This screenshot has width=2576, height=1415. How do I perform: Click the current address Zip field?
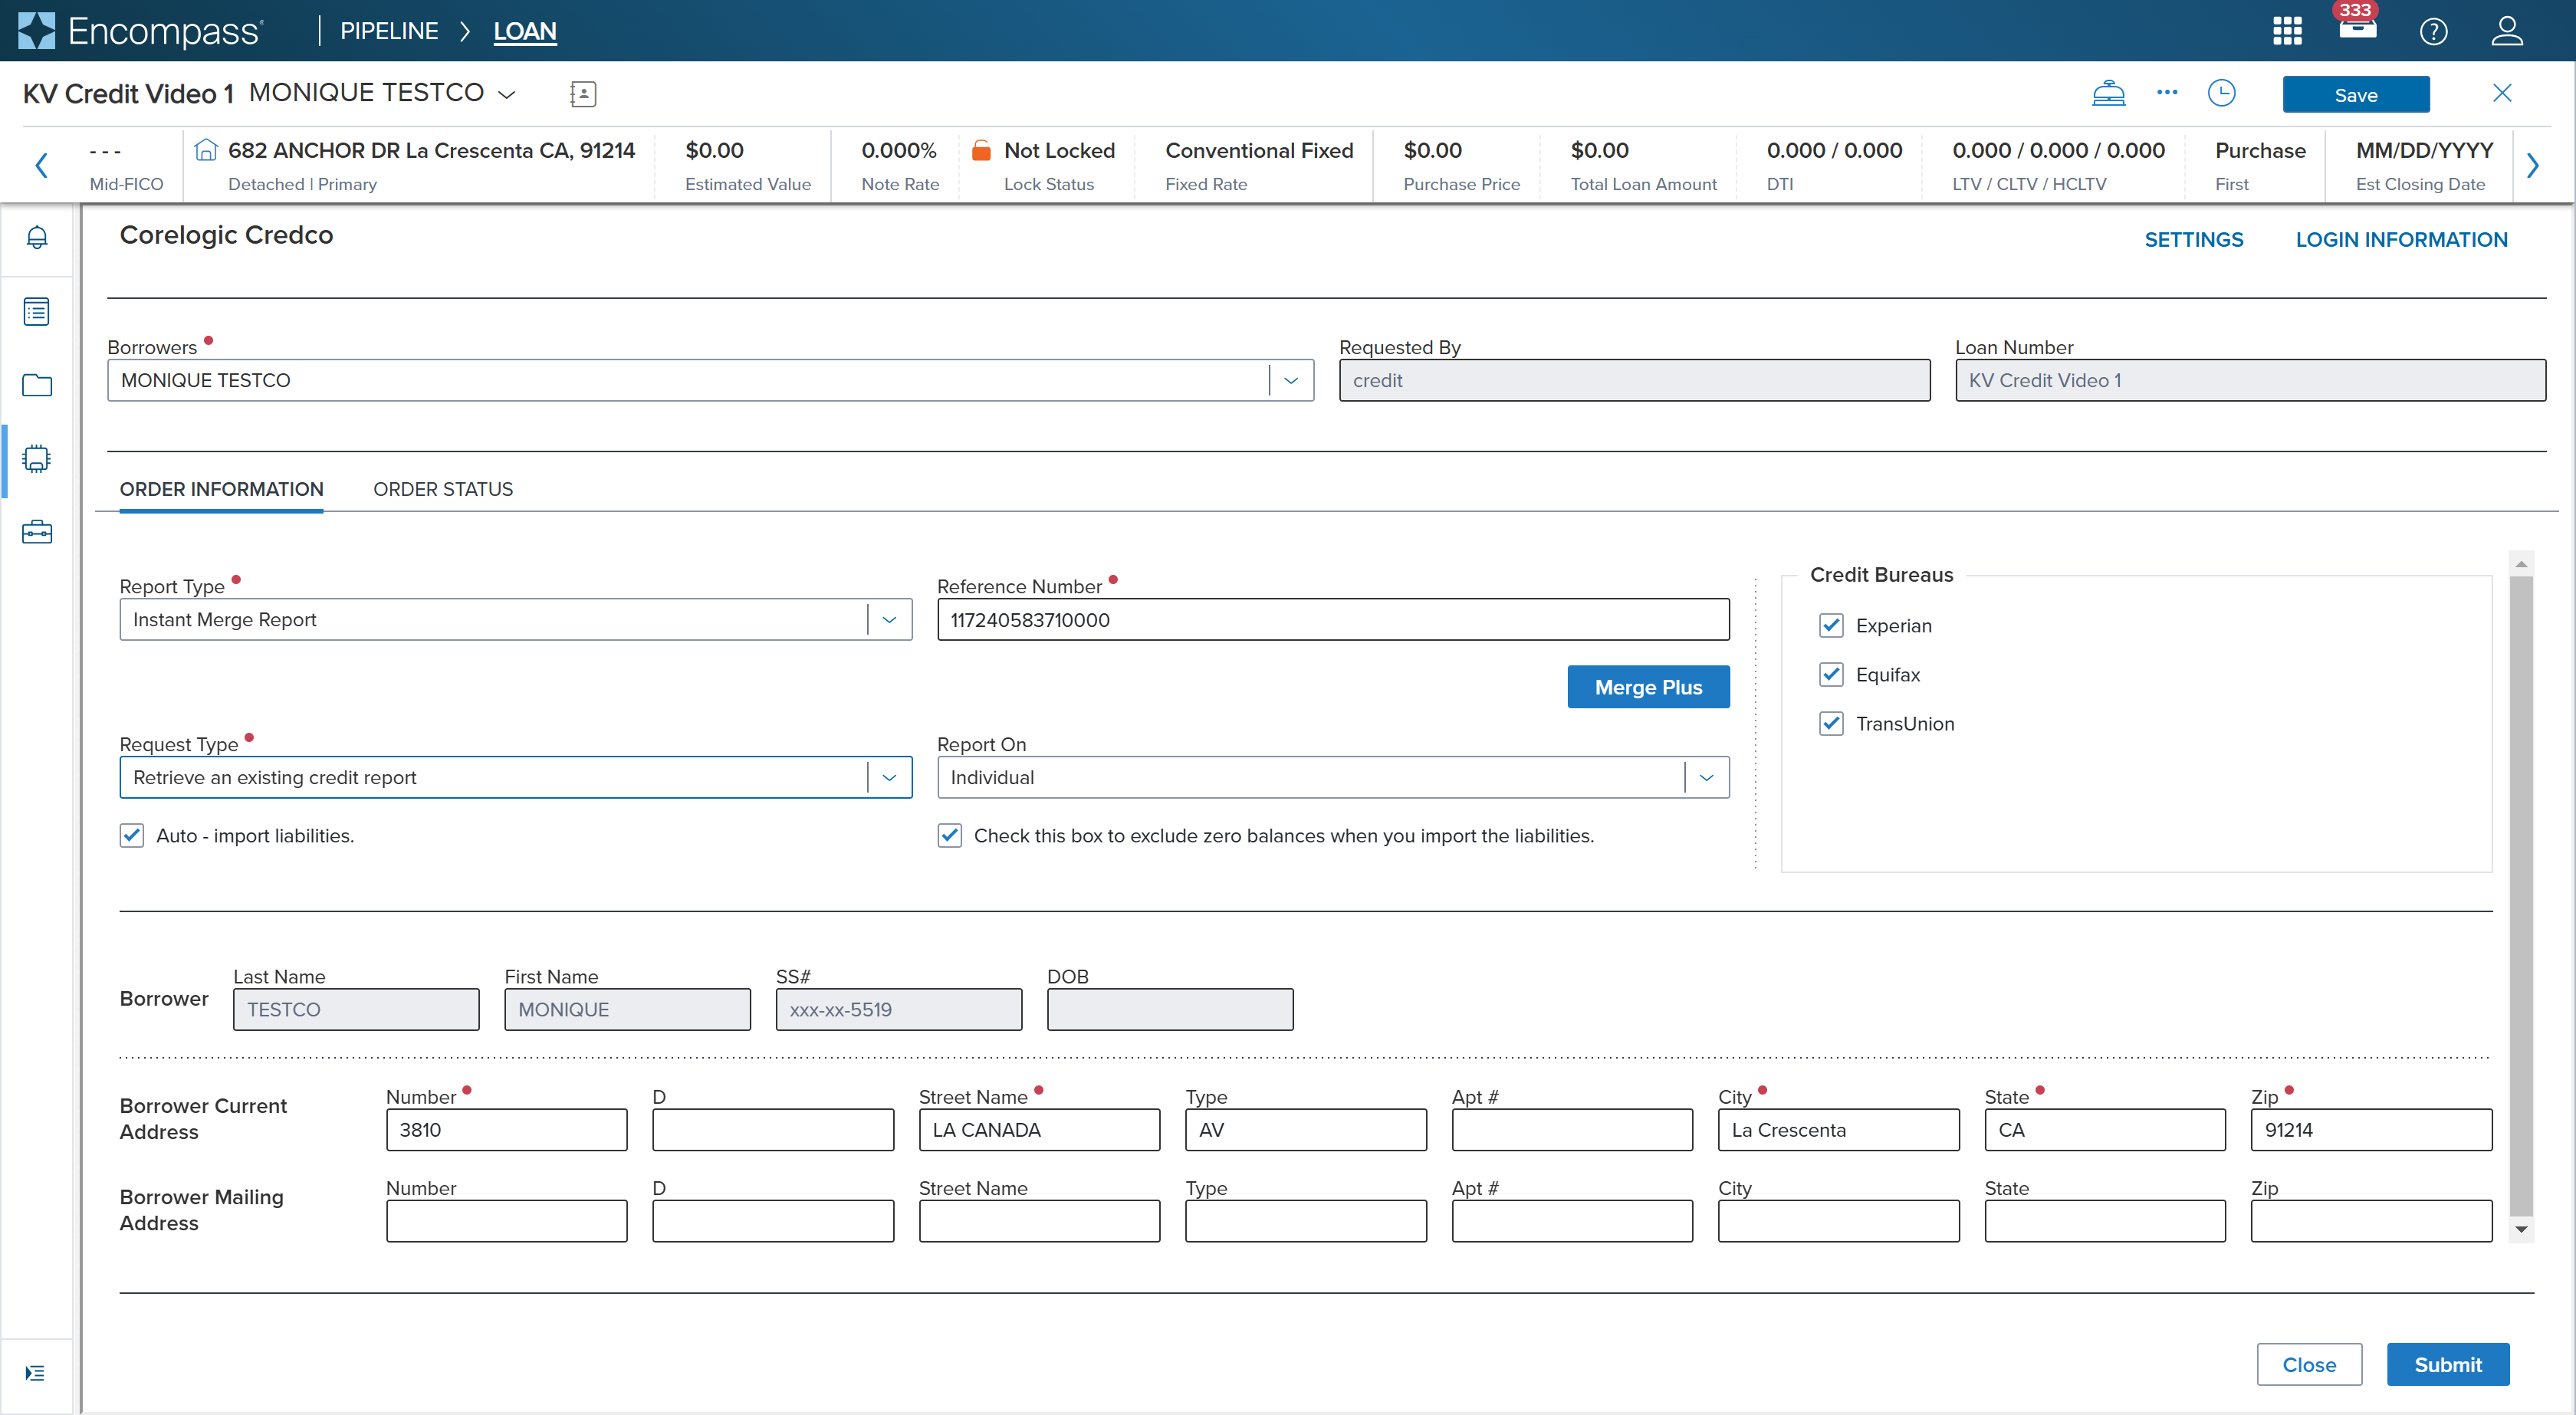(x=2371, y=1130)
